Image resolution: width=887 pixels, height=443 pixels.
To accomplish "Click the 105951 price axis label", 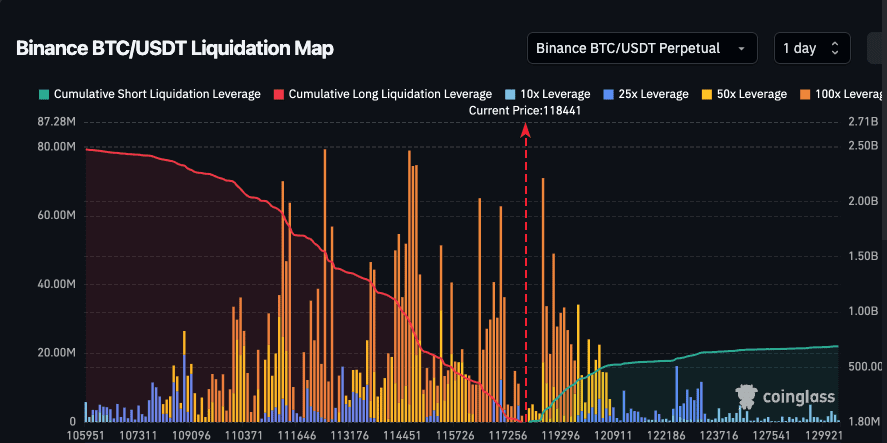I will point(84,436).
